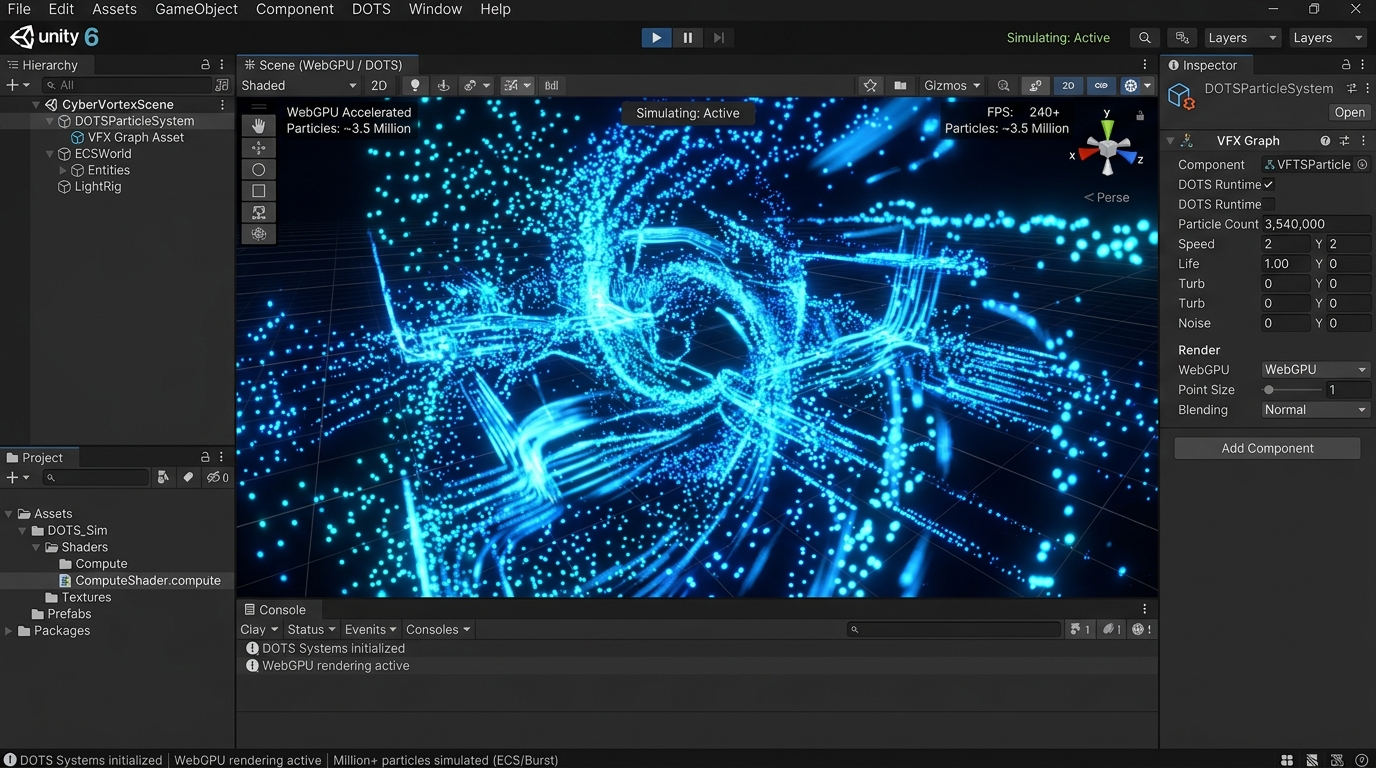Image resolution: width=1376 pixels, height=768 pixels.
Task: Open the WebGPU render dropdown
Action: [x=1315, y=370]
